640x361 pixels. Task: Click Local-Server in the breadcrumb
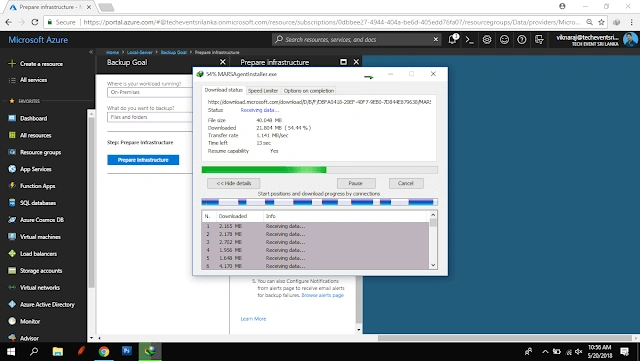[x=140, y=52]
